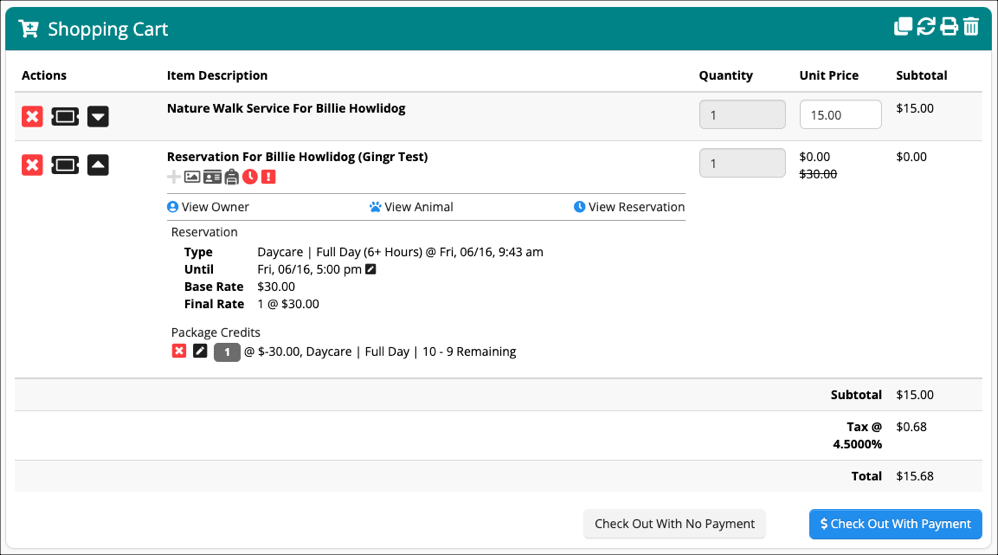The height and width of the screenshot is (555, 998).
Task: Click the Tax @ 4.5000% label
Action: [857, 435]
